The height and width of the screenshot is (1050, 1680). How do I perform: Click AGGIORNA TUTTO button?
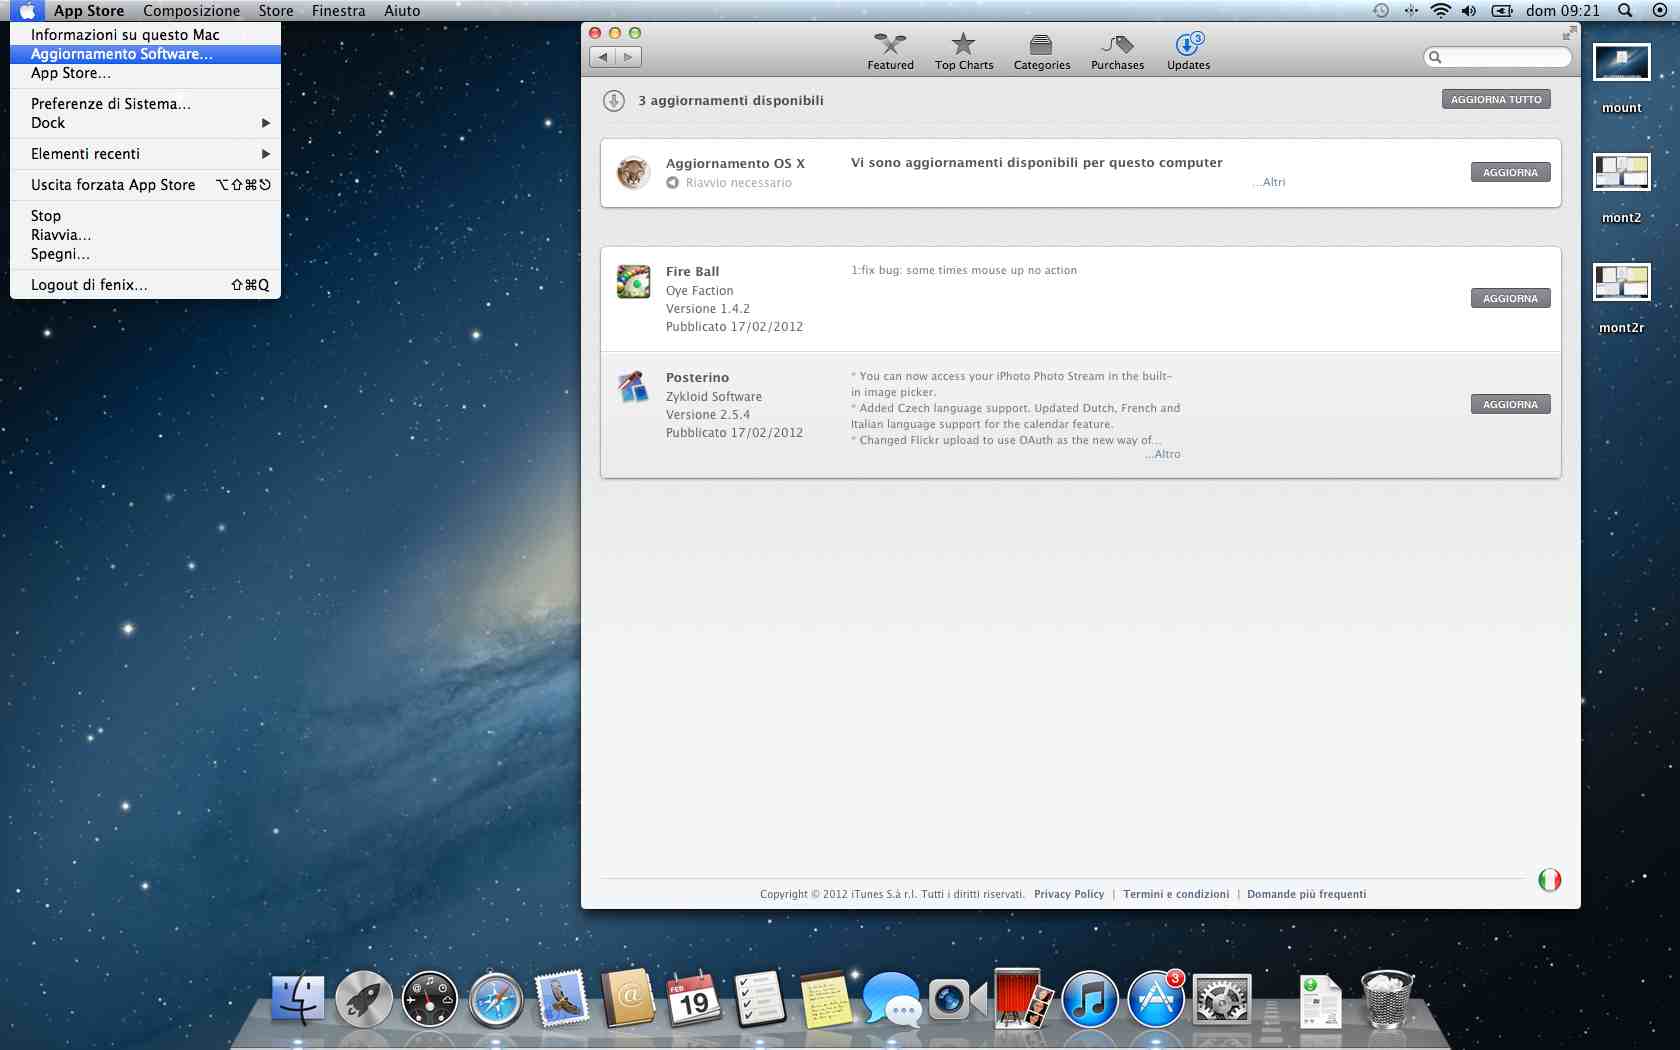[x=1496, y=100]
